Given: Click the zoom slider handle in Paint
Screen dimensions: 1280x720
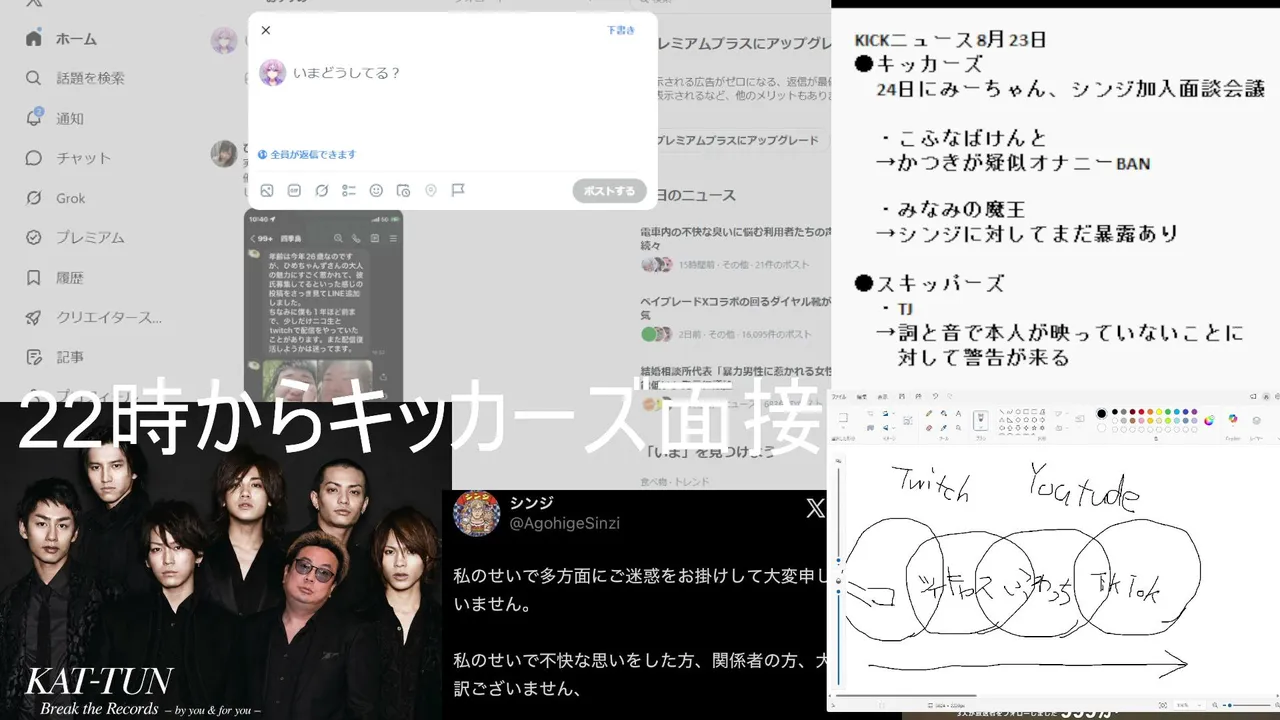Looking at the screenshot, I should pos(1230,705).
